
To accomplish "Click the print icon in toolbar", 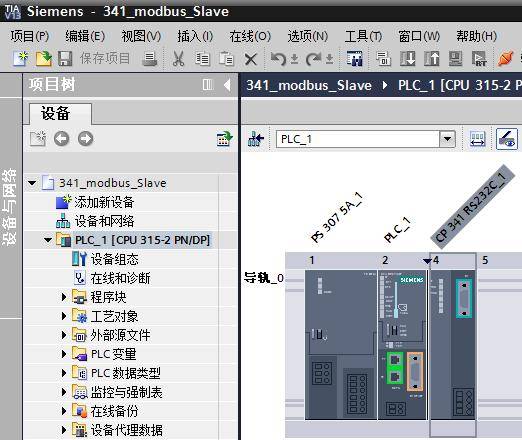I will [150, 59].
